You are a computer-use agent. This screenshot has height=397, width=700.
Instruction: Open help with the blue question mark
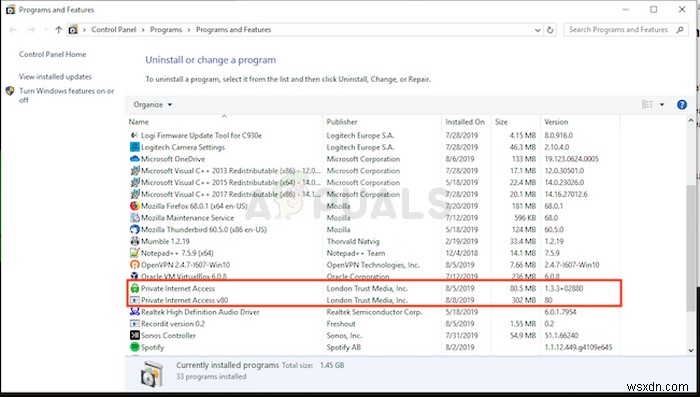682,104
